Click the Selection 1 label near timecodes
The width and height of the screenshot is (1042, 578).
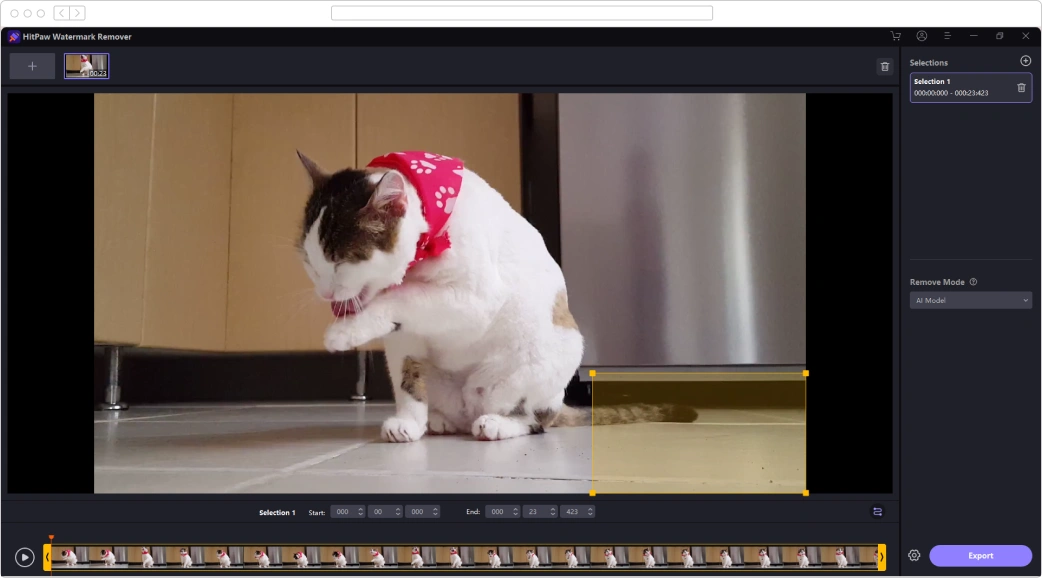point(275,511)
